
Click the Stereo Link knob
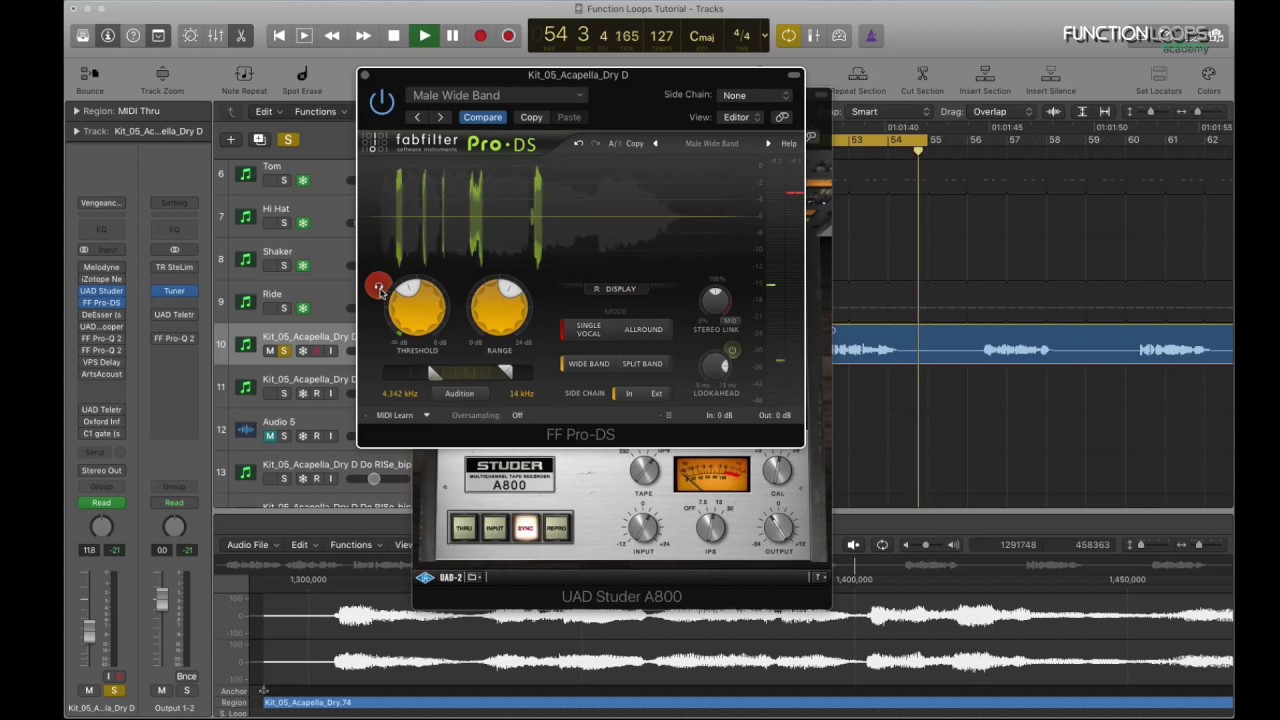click(x=715, y=300)
